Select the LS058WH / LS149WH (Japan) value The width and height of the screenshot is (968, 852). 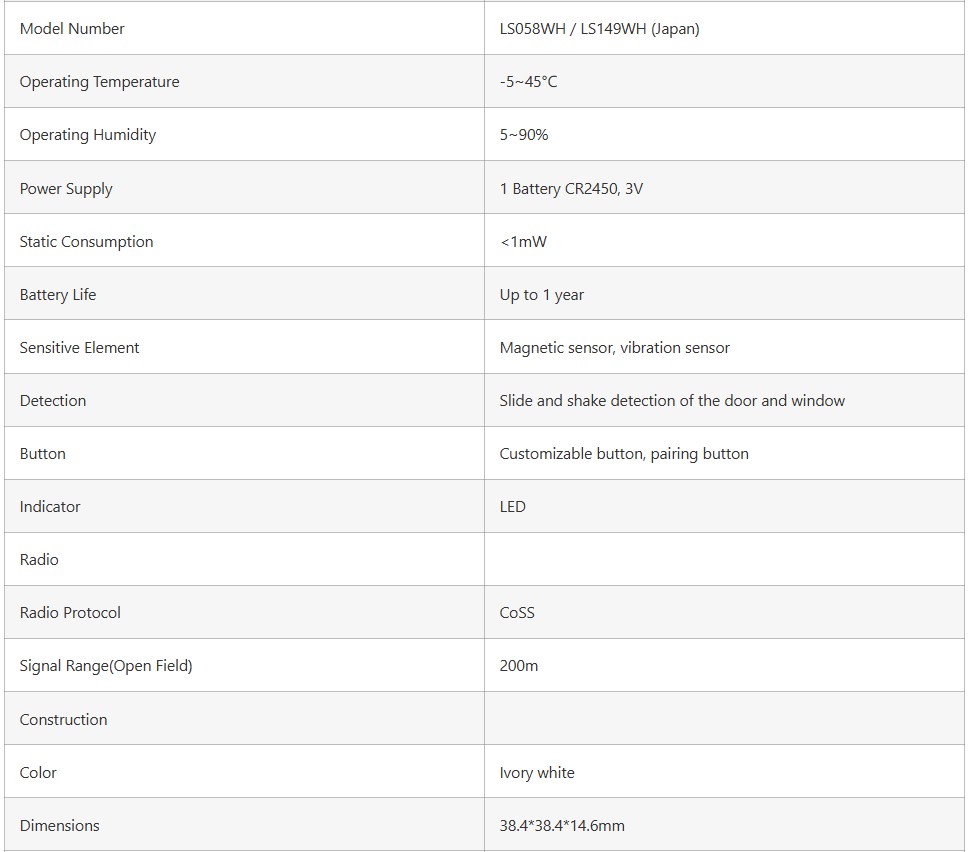pyautogui.click(x=599, y=29)
